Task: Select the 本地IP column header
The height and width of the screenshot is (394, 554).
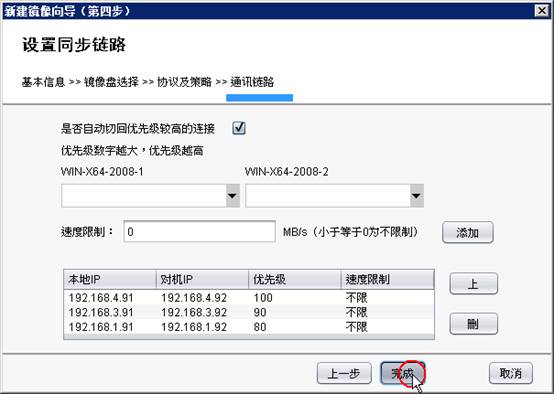Action: (110, 280)
